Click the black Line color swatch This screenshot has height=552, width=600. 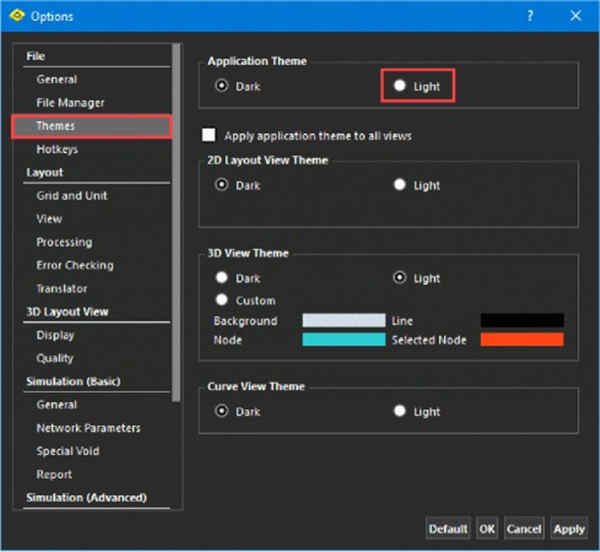pyautogui.click(x=522, y=320)
